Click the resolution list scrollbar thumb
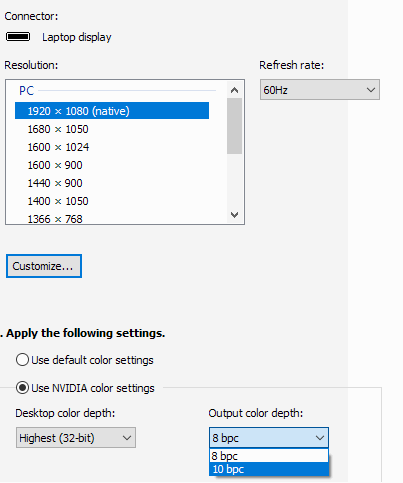This screenshot has width=403, height=483. [x=234, y=126]
